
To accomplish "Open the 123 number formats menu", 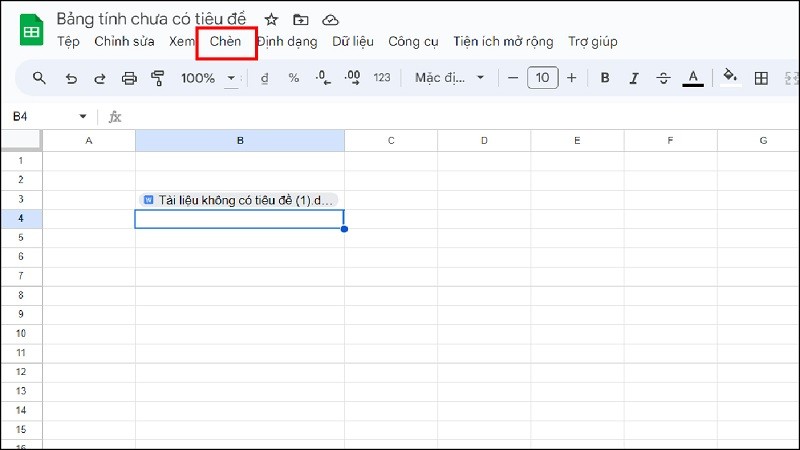I will click(x=382, y=78).
